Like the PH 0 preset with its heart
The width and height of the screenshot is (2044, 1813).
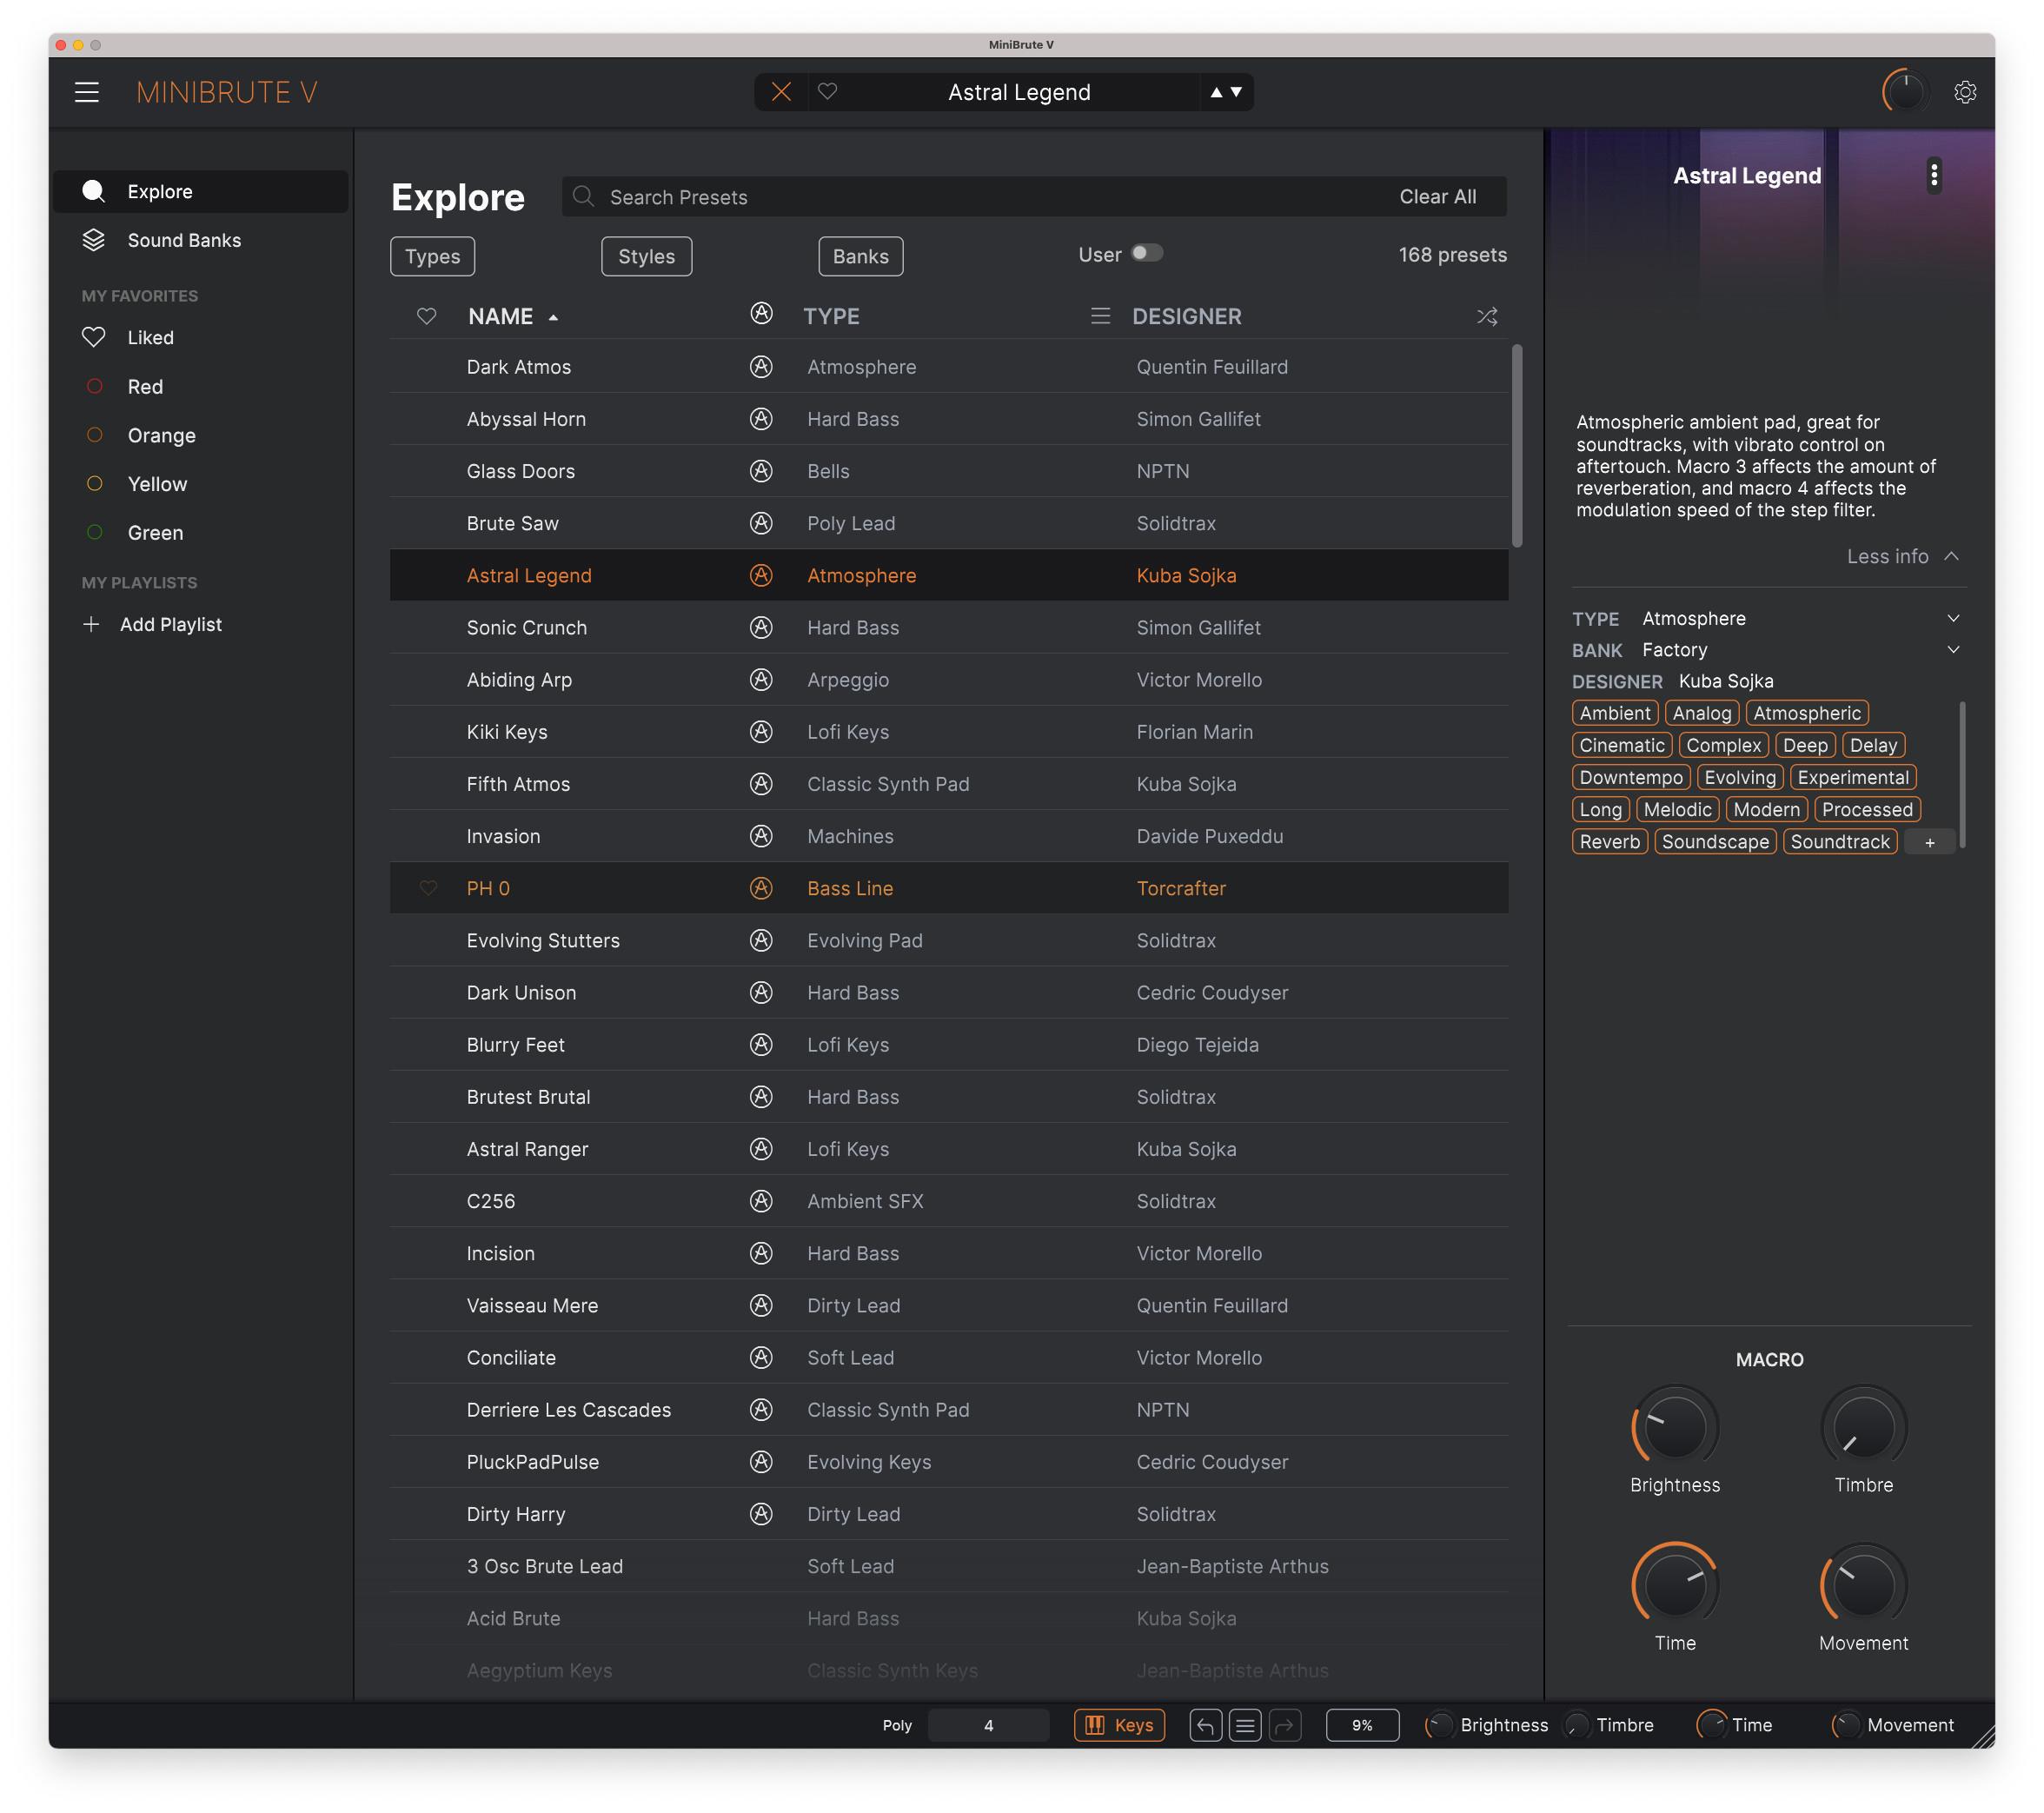click(428, 888)
